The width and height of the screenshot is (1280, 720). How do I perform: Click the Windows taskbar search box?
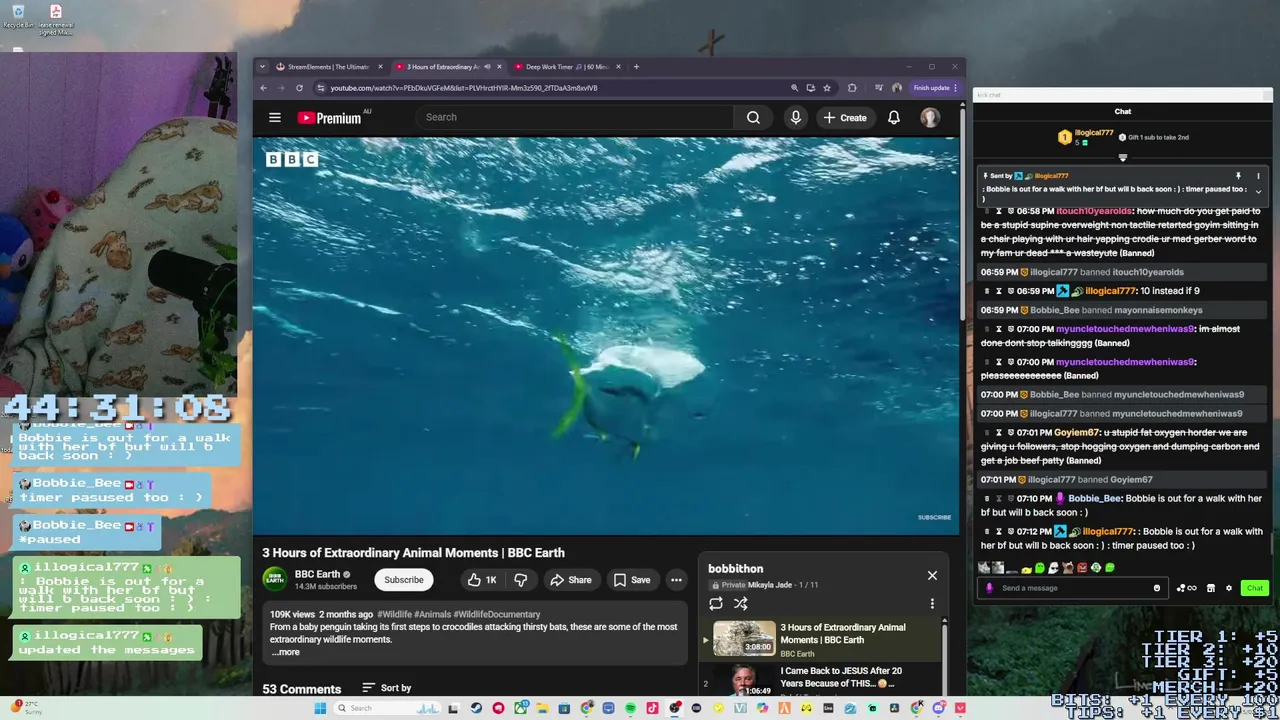[387, 708]
